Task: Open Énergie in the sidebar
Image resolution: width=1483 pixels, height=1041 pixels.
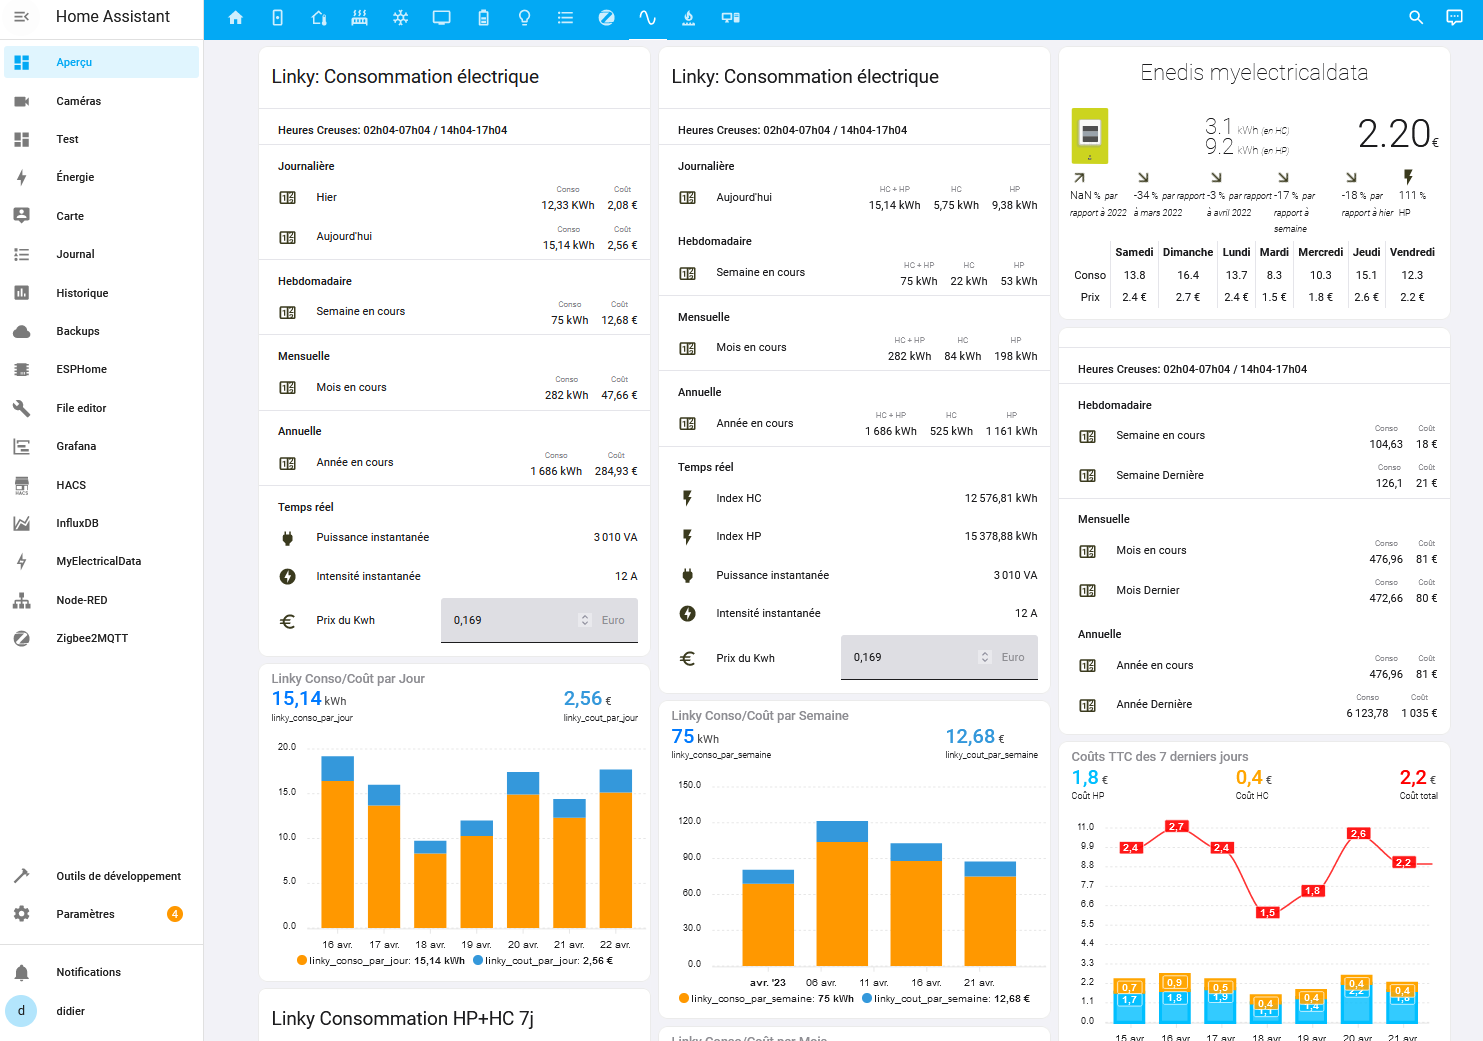Action: [75, 177]
